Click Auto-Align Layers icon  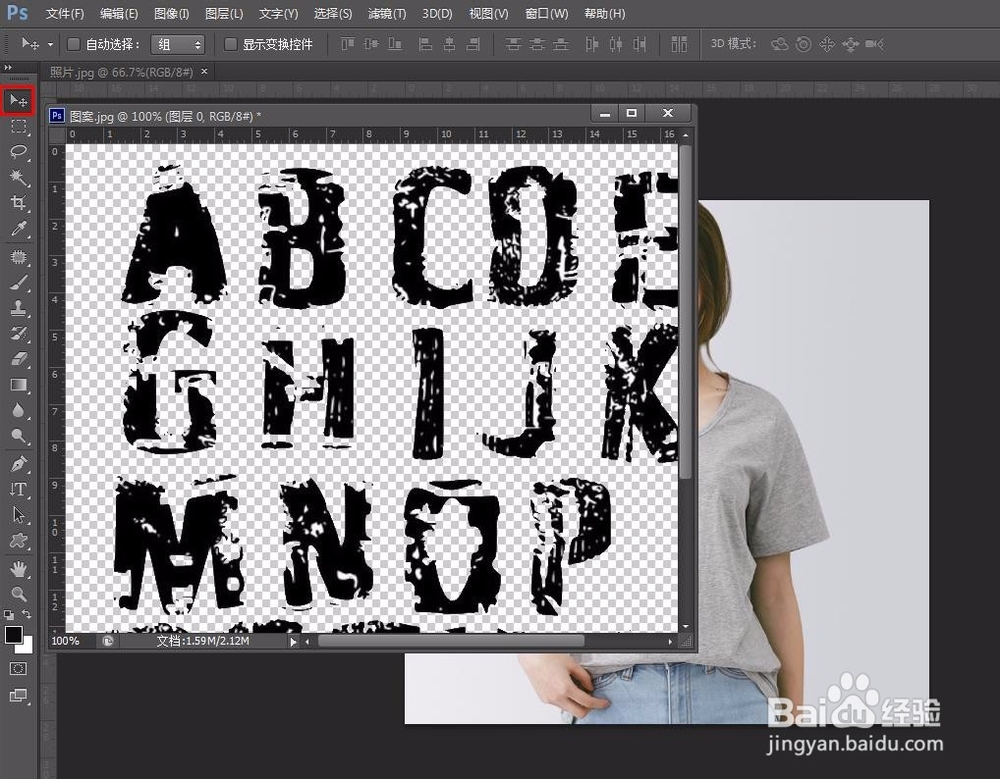tap(679, 44)
